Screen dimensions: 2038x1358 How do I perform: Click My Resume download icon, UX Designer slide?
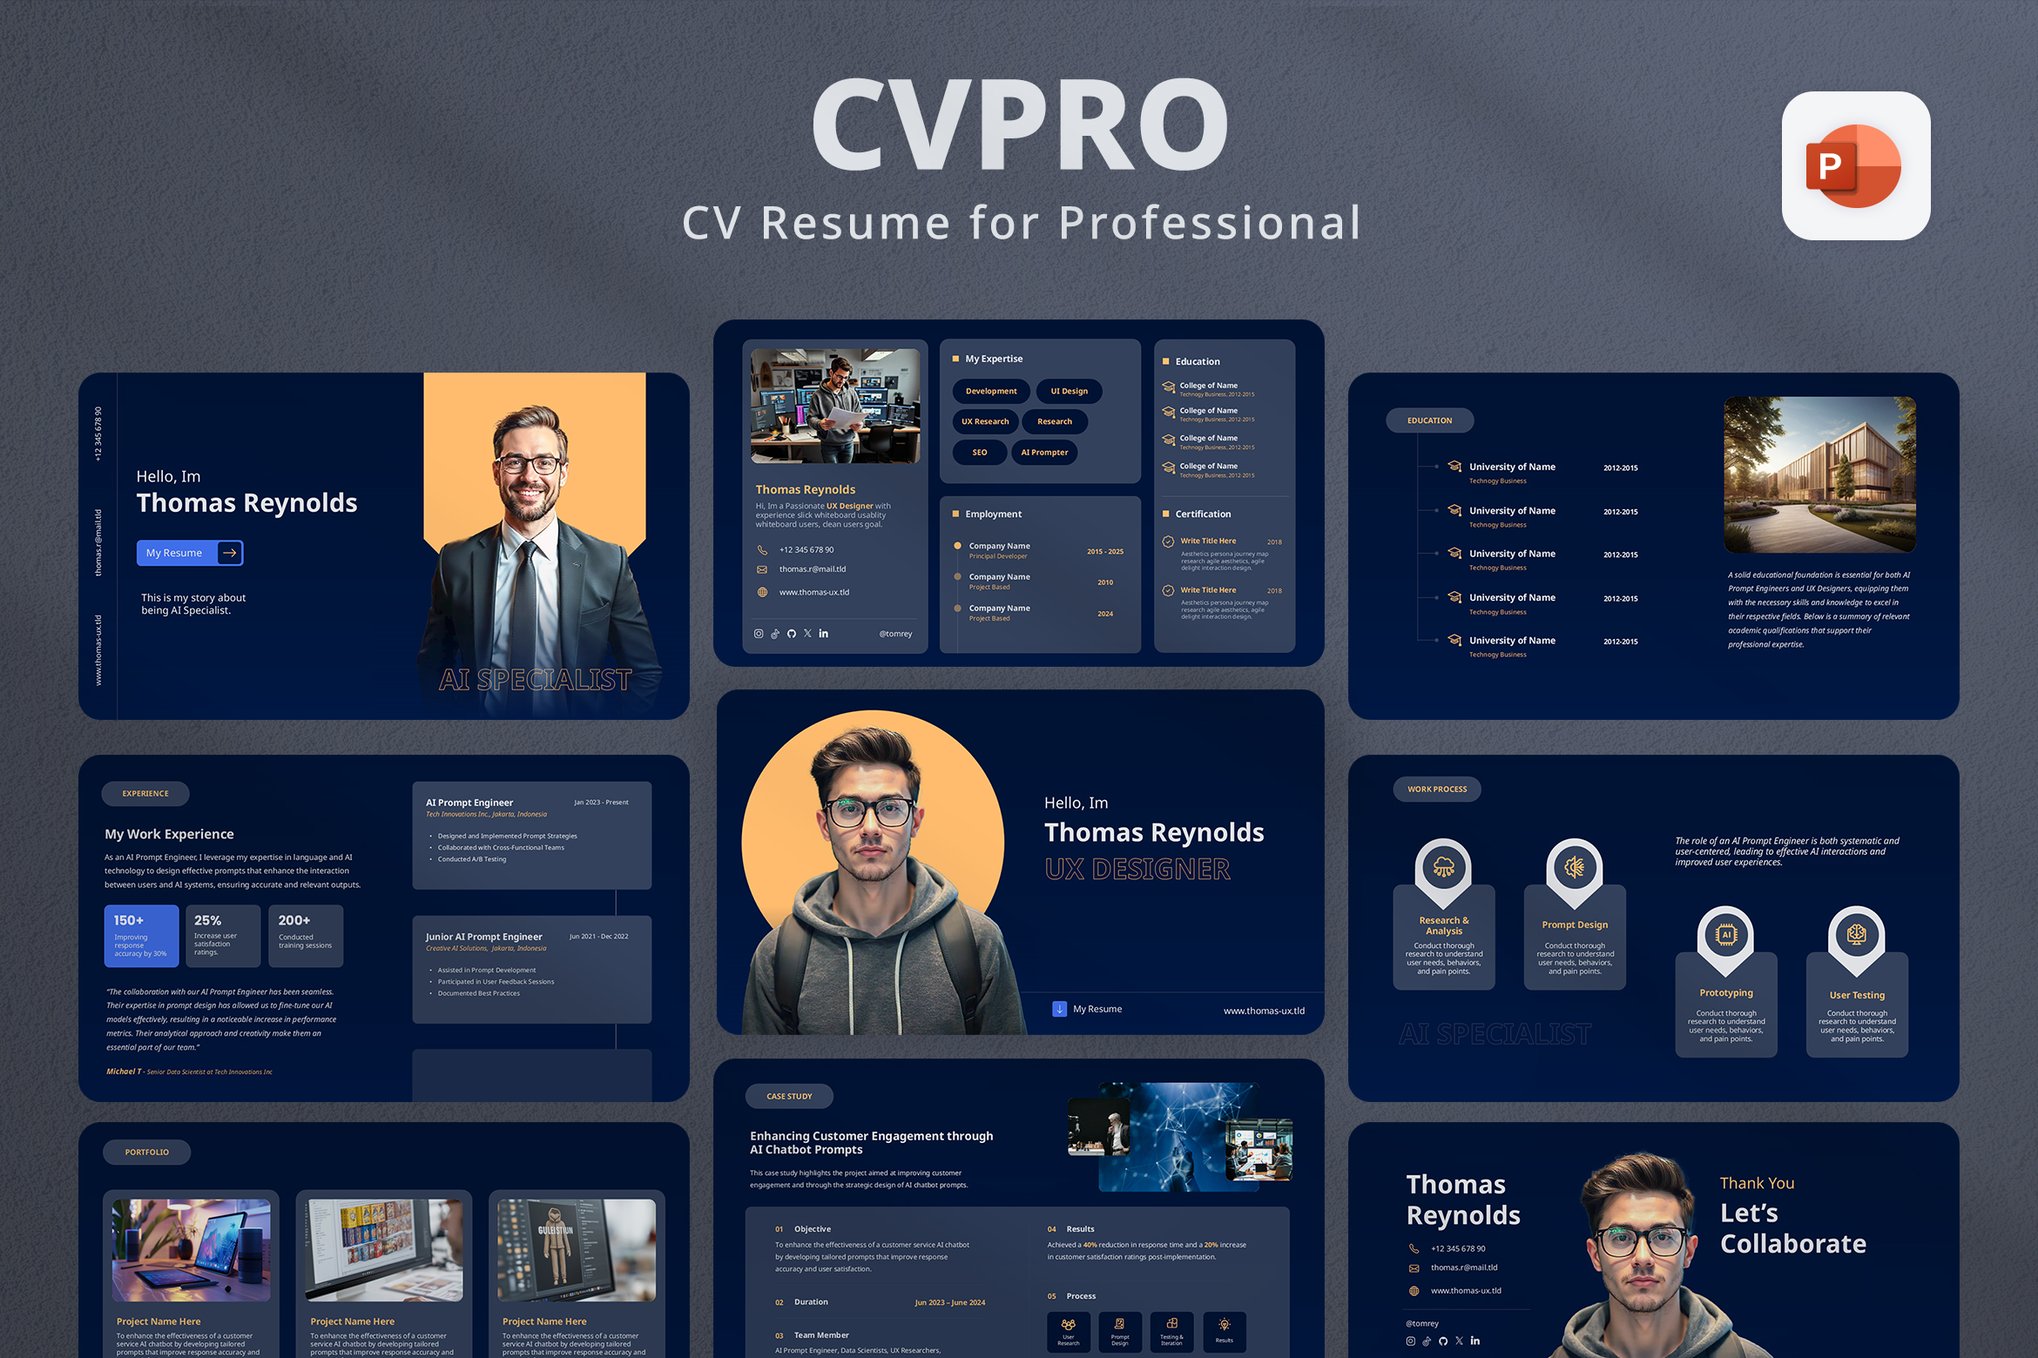click(x=1059, y=1009)
